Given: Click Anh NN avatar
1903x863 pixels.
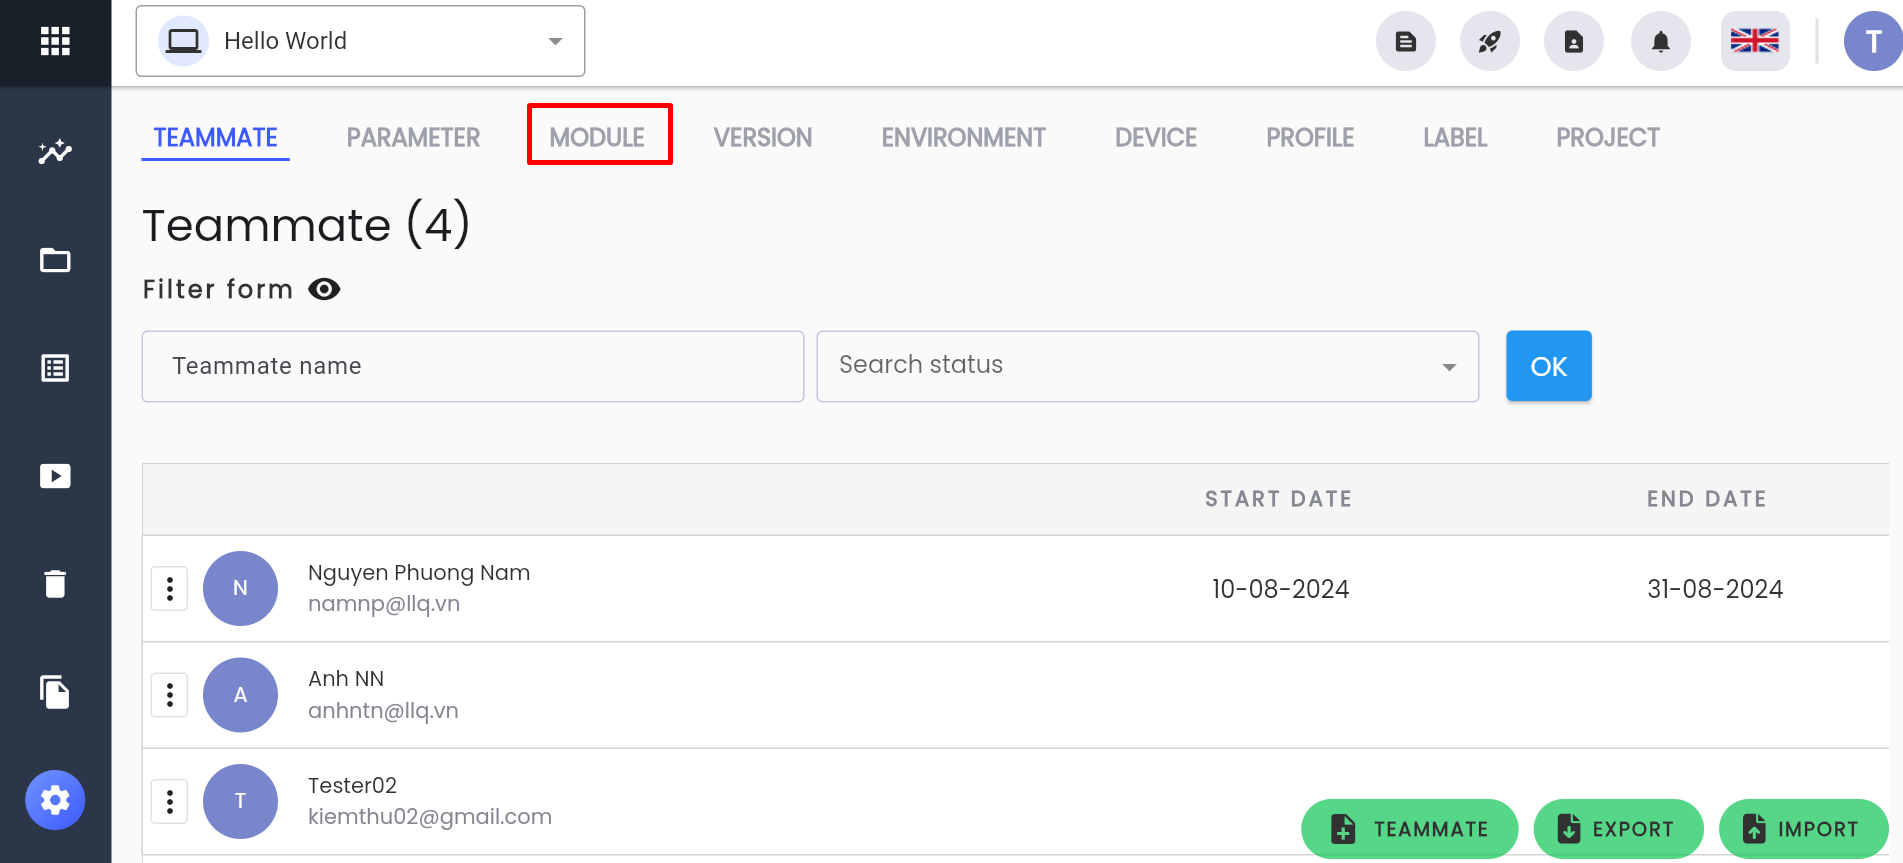Looking at the screenshot, I should click(240, 695).
